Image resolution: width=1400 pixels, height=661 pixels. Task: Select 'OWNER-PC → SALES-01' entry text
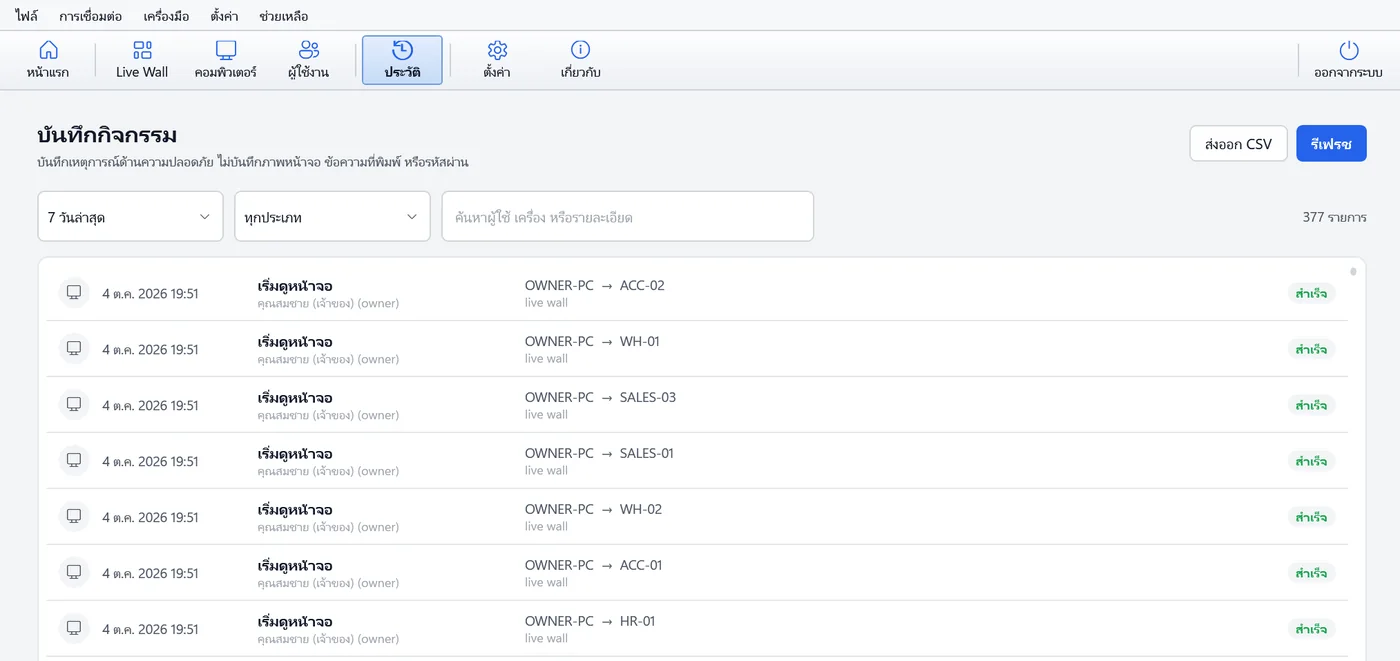(x=599, y=453)
